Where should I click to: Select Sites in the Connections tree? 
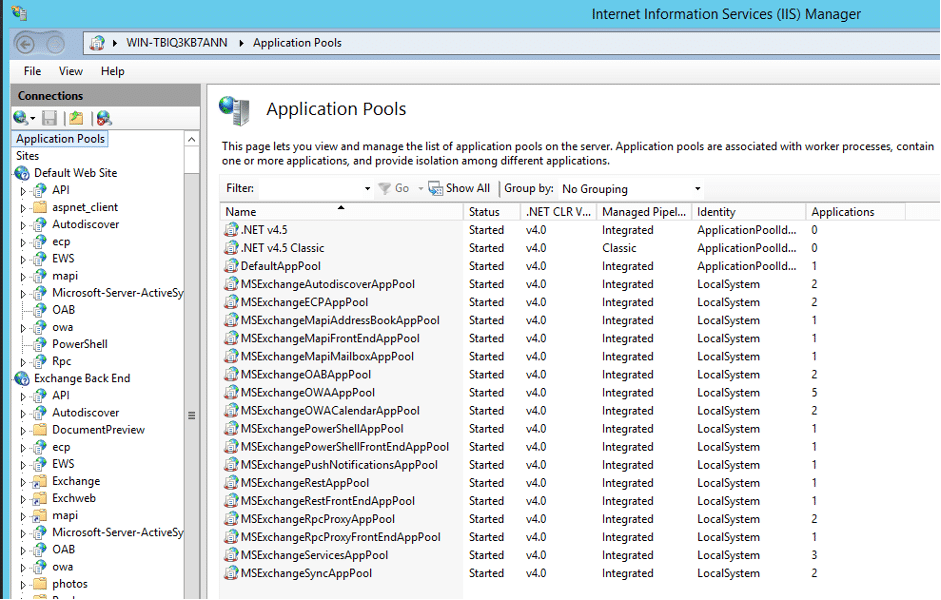[28, 156]
